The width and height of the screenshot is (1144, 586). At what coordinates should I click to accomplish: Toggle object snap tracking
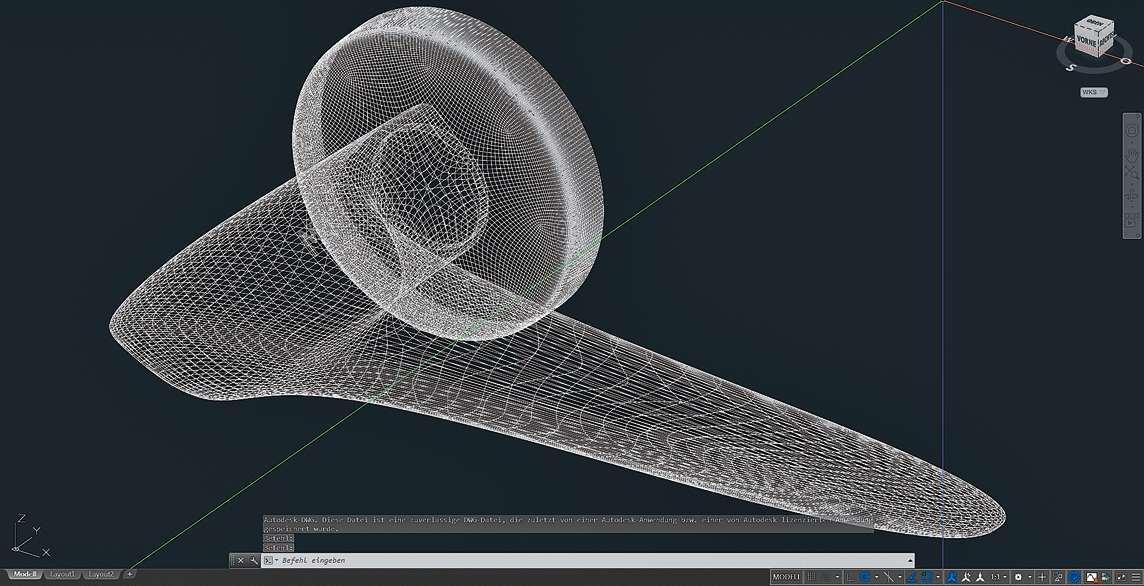tap(912, 577)
